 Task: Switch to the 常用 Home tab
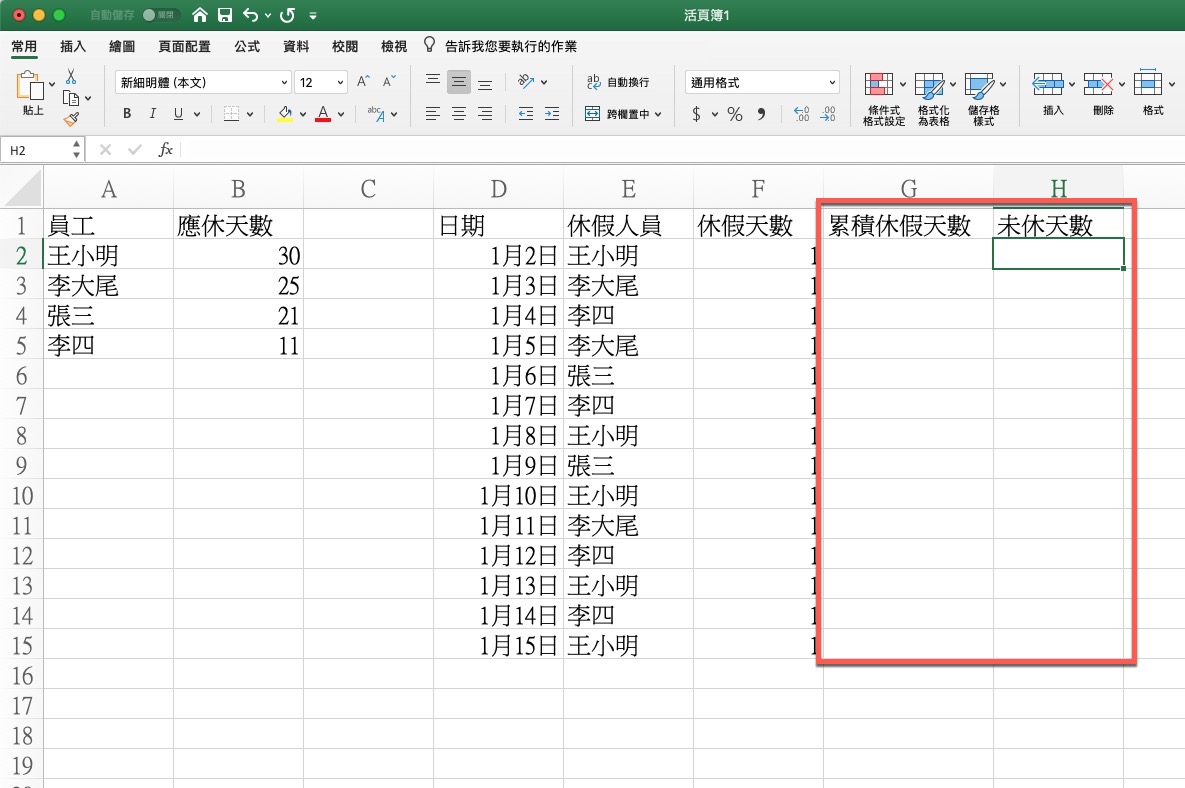[24, 46]
